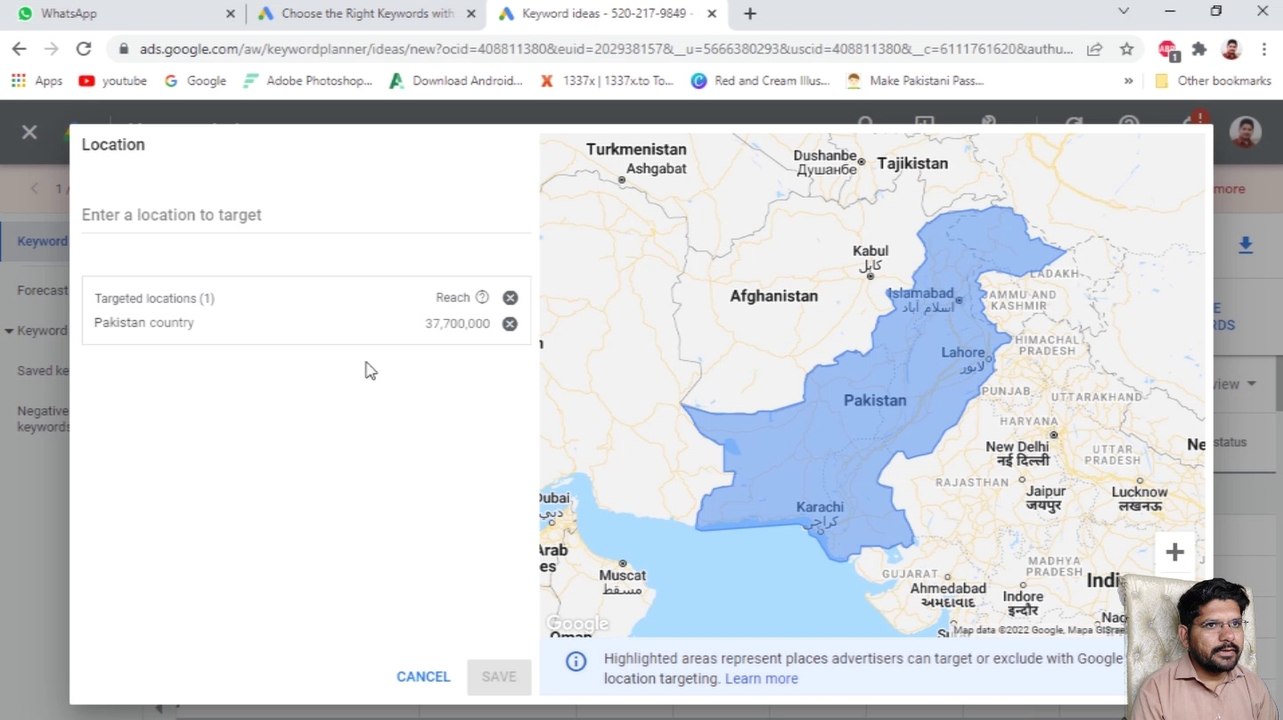Click the 37,700,000 reach value

point(457,323)
